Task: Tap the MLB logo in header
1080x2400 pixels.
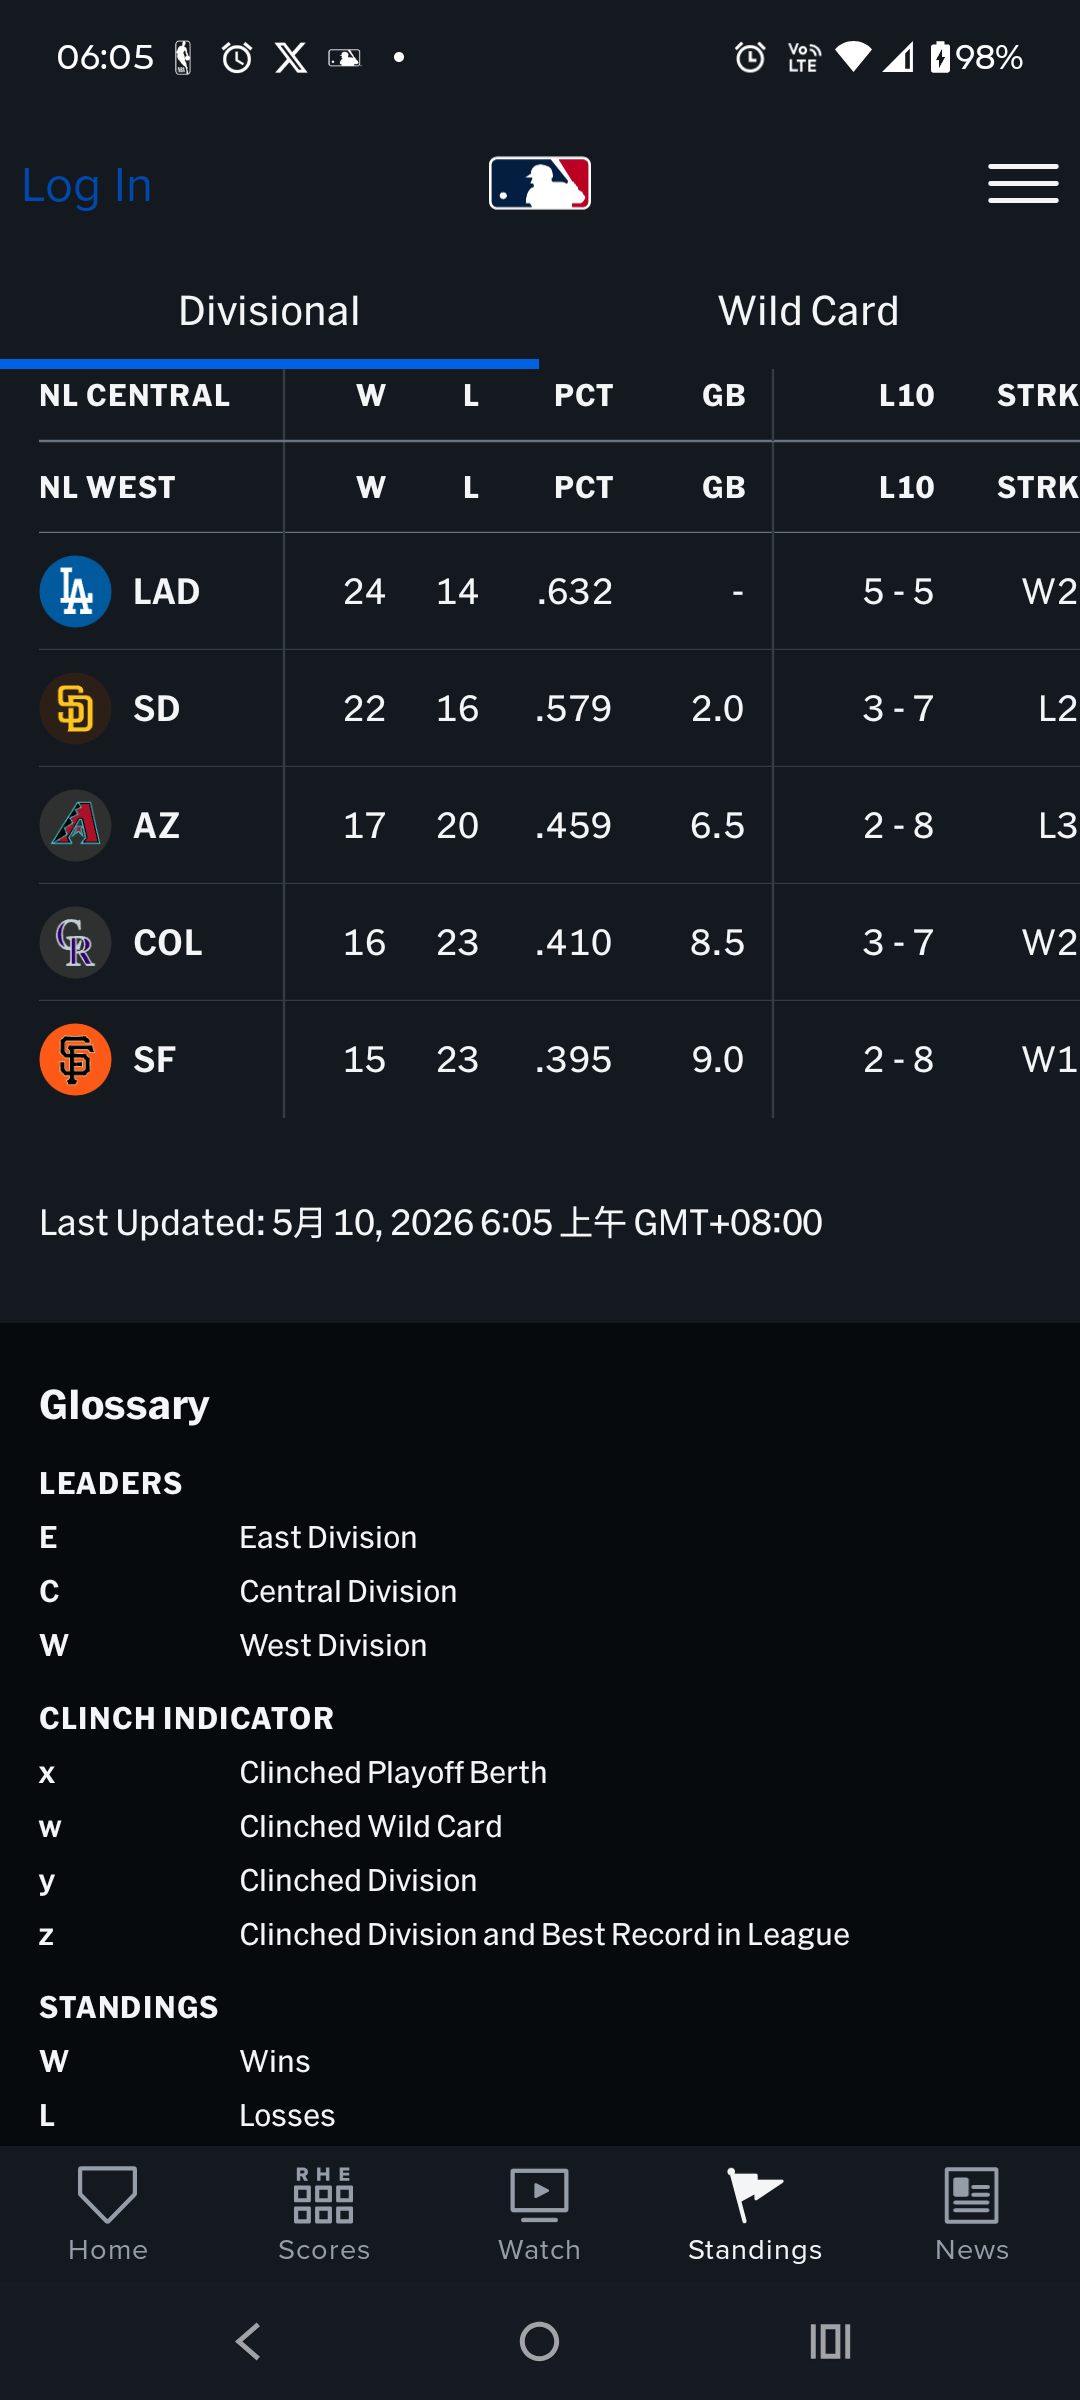Action: coord(540,183)
